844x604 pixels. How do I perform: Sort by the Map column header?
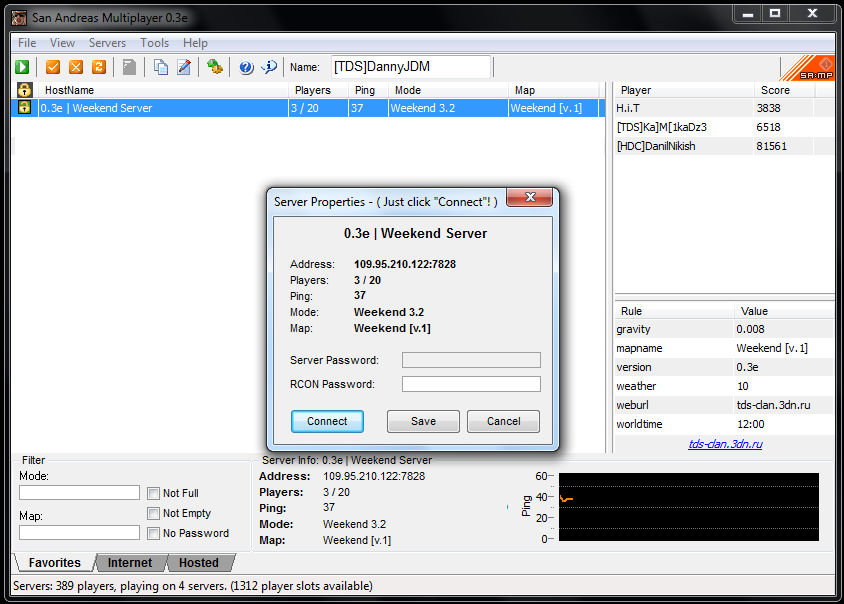[553, 90]
